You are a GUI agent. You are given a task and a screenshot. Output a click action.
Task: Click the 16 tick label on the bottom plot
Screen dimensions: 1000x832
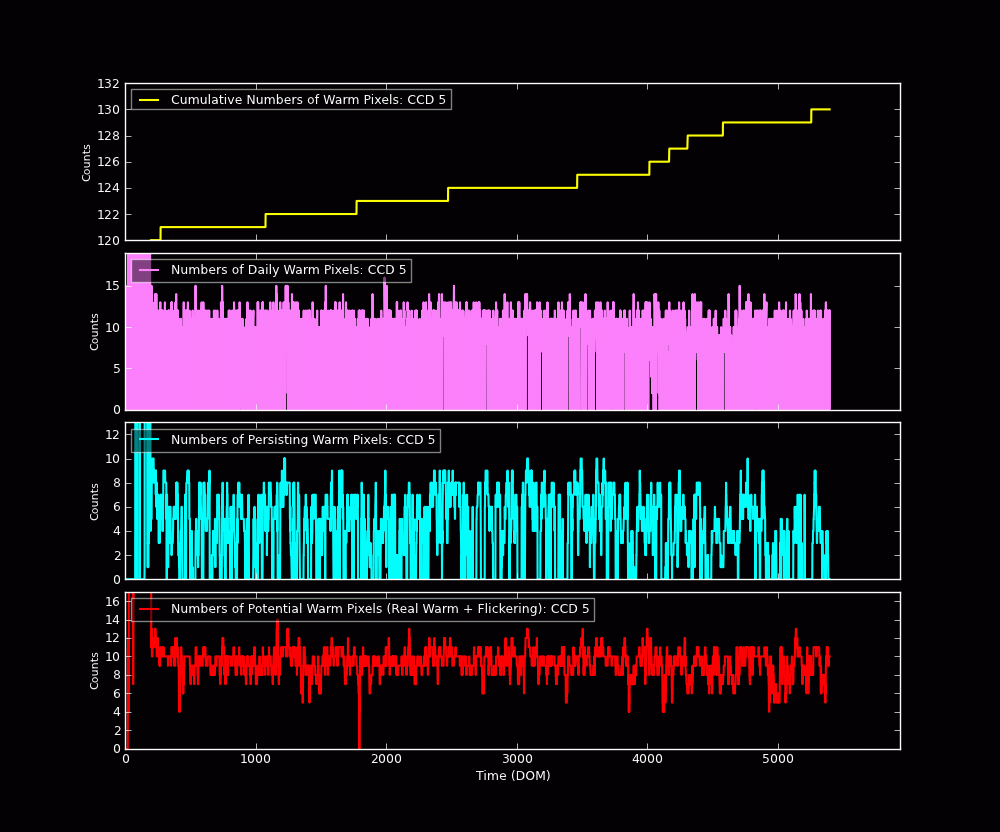click(x=113, y=601)
